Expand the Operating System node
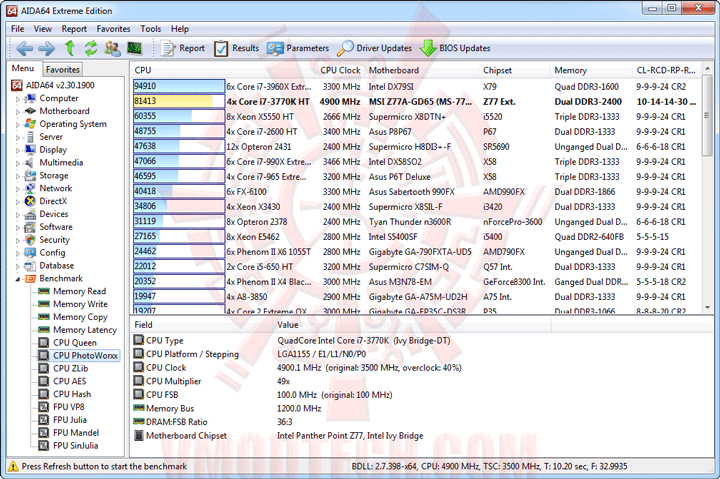 coord(18,124)
